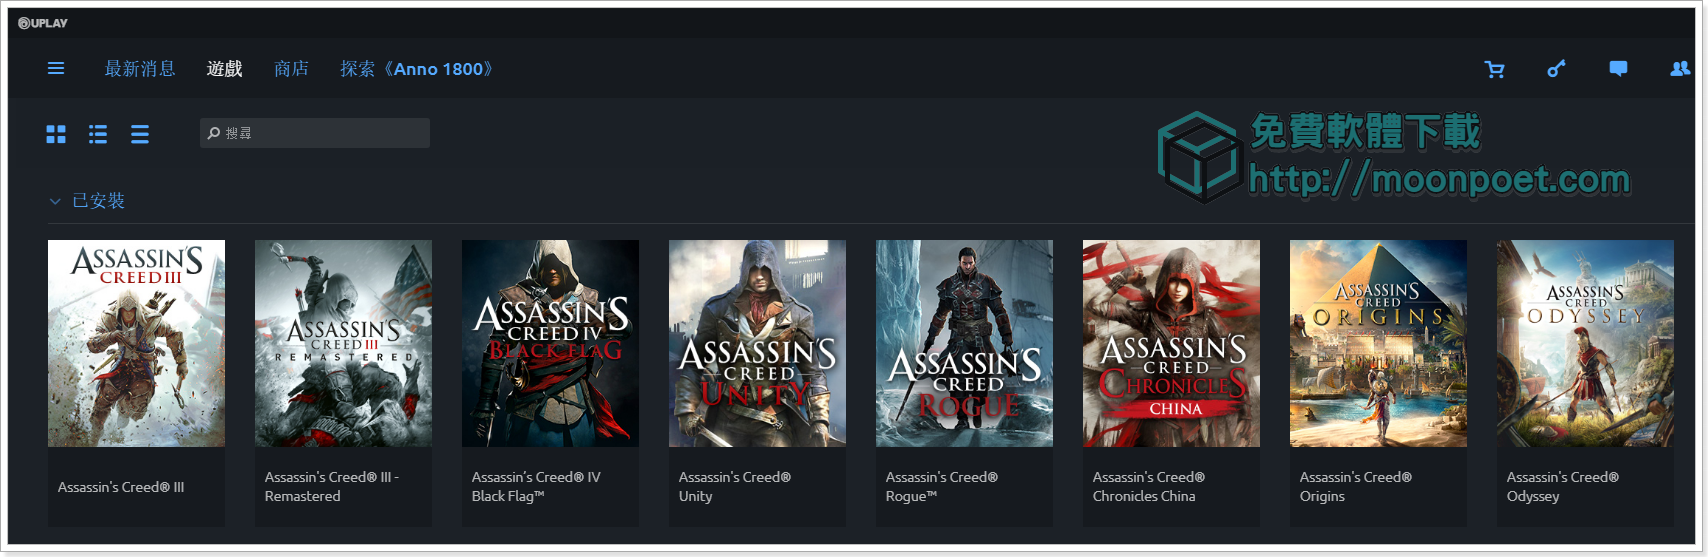Open Assassin's Creed III cover art
The image size is (1708, 557).
pos(136,343)
